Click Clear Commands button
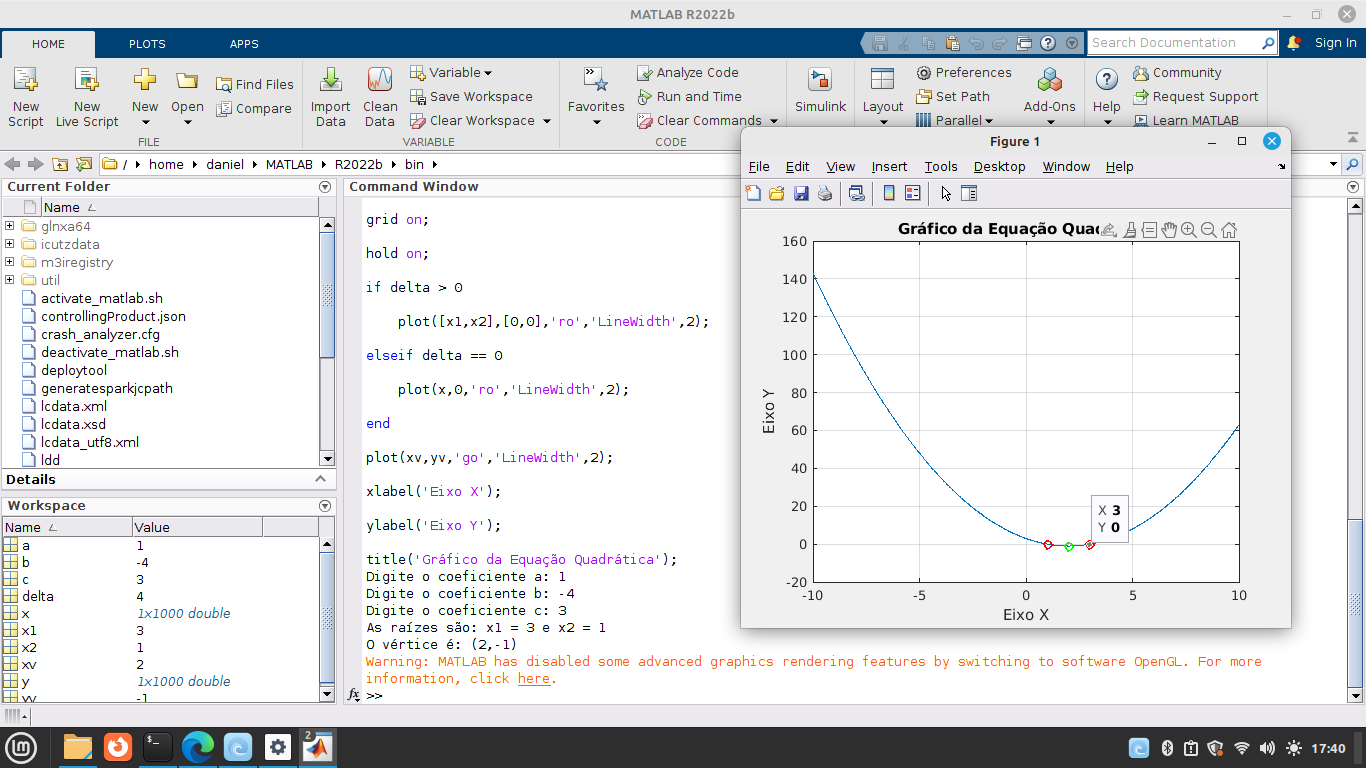 coord(699,120)
